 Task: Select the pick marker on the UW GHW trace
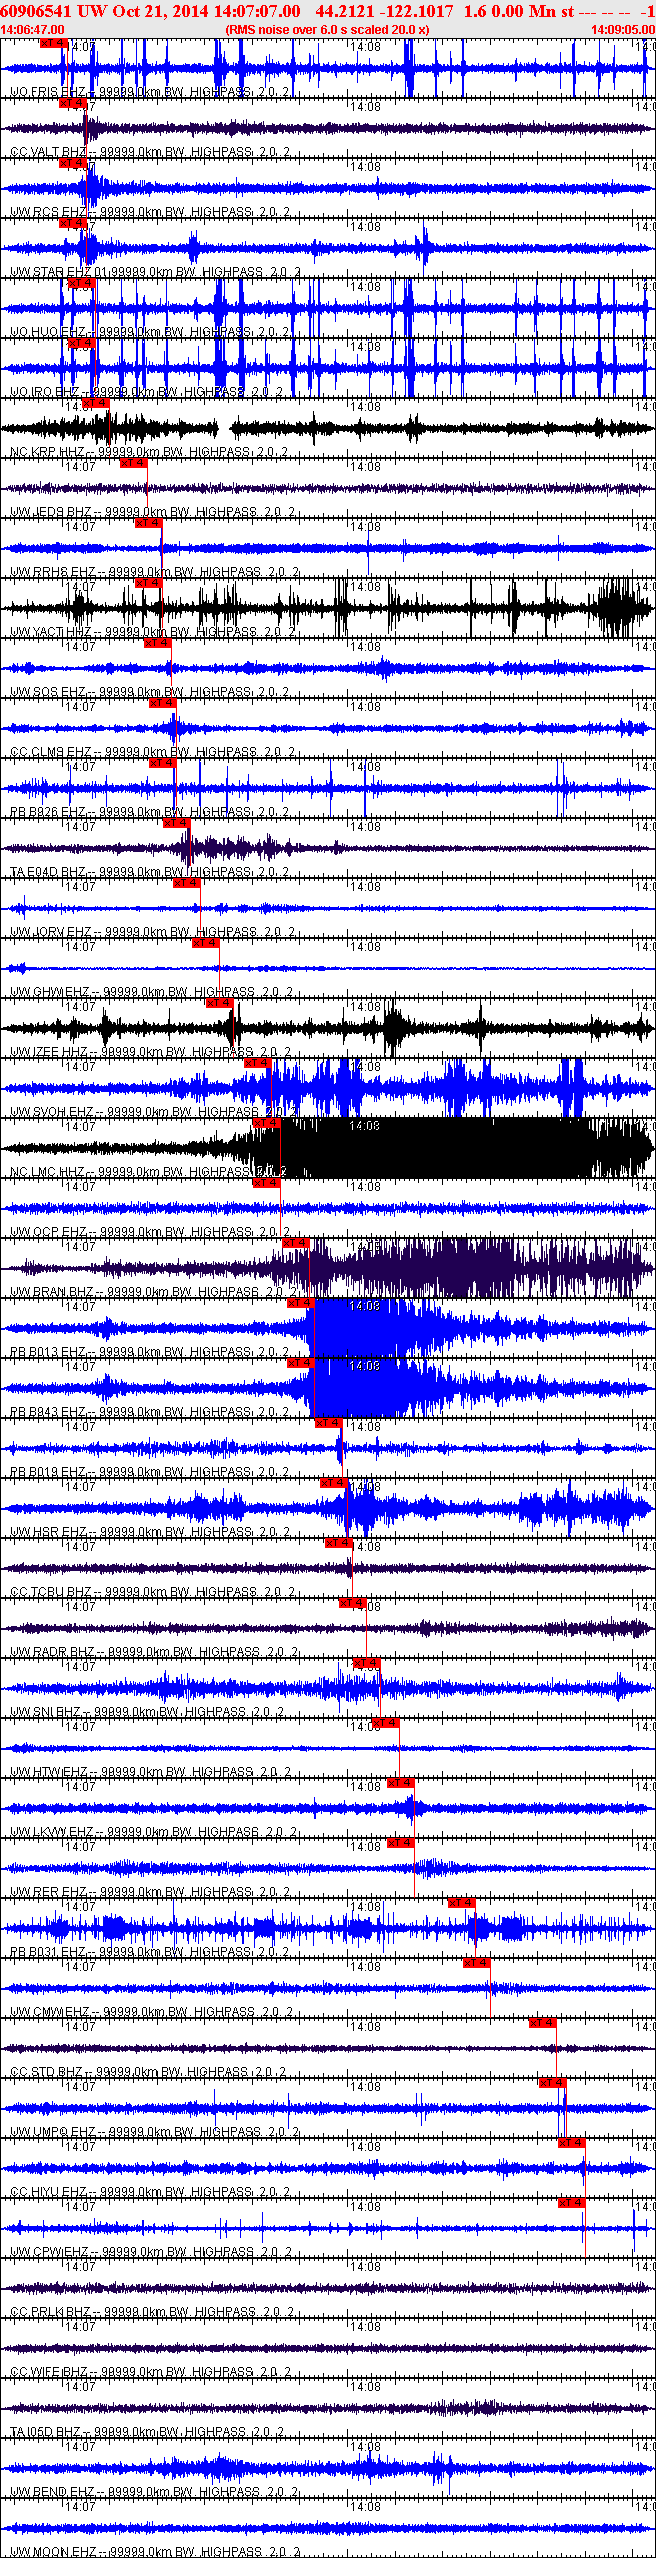206,943
